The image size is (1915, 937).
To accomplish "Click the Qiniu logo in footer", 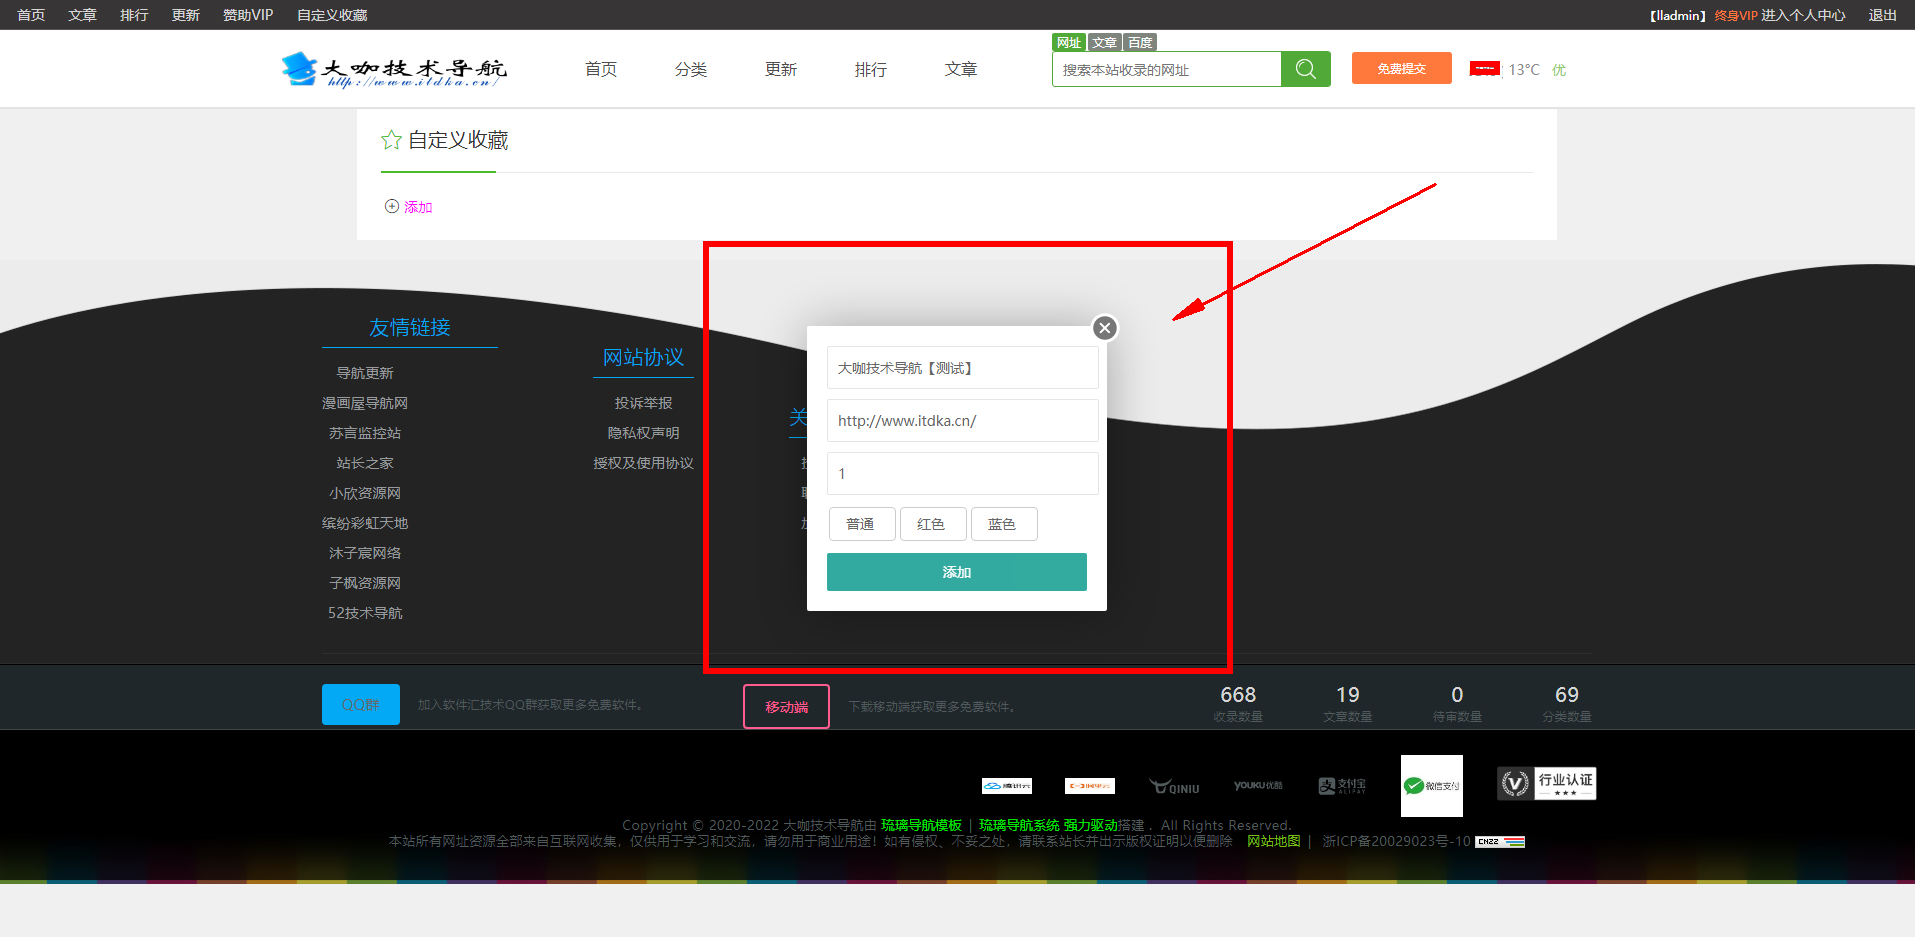I will [x=1174, y=787].
